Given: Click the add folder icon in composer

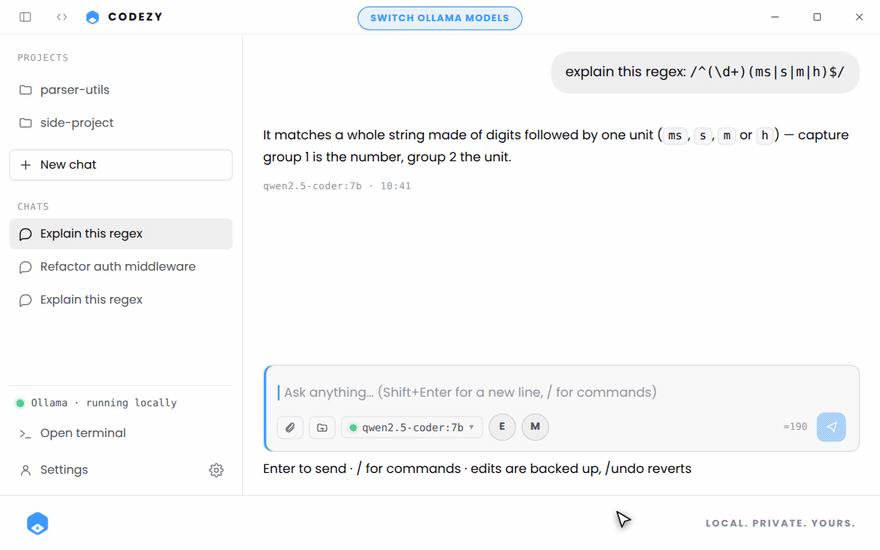Looking at the screenshot, I should pos(322,428).
